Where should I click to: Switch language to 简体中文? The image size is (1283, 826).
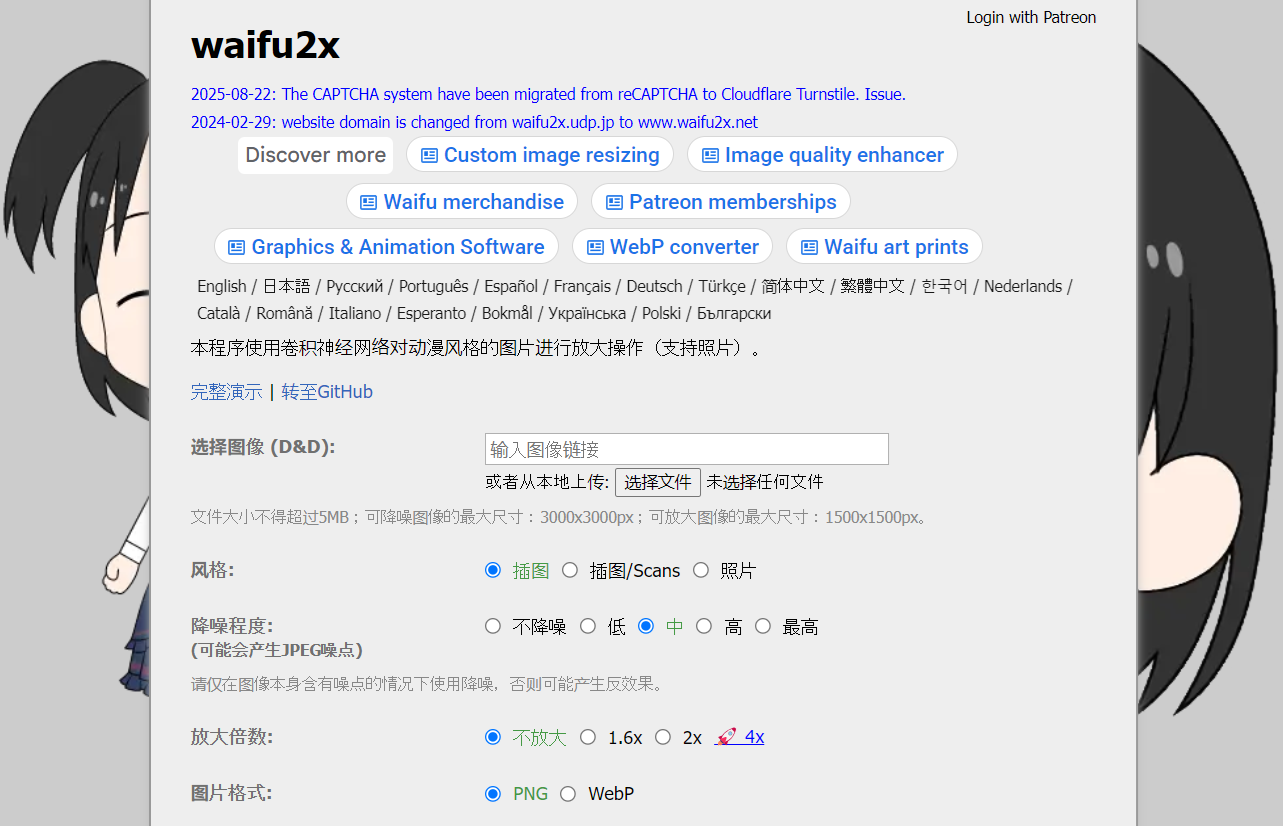(x=793, y=286)
